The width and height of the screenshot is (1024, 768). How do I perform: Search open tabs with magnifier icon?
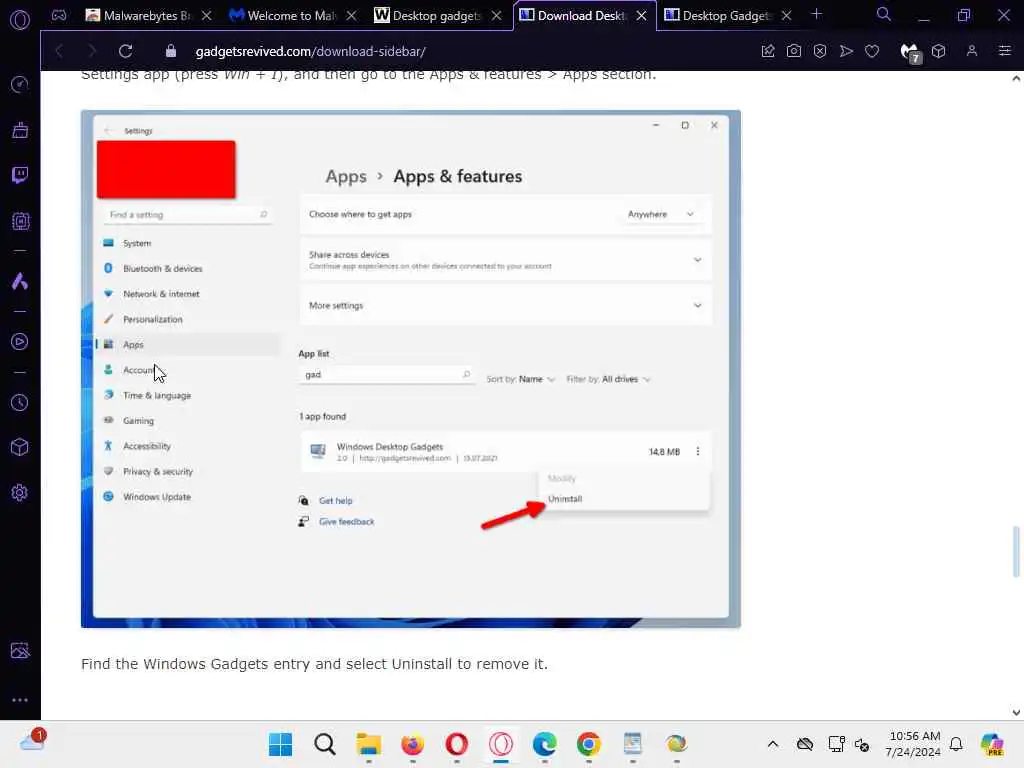(x=884, y=14)
